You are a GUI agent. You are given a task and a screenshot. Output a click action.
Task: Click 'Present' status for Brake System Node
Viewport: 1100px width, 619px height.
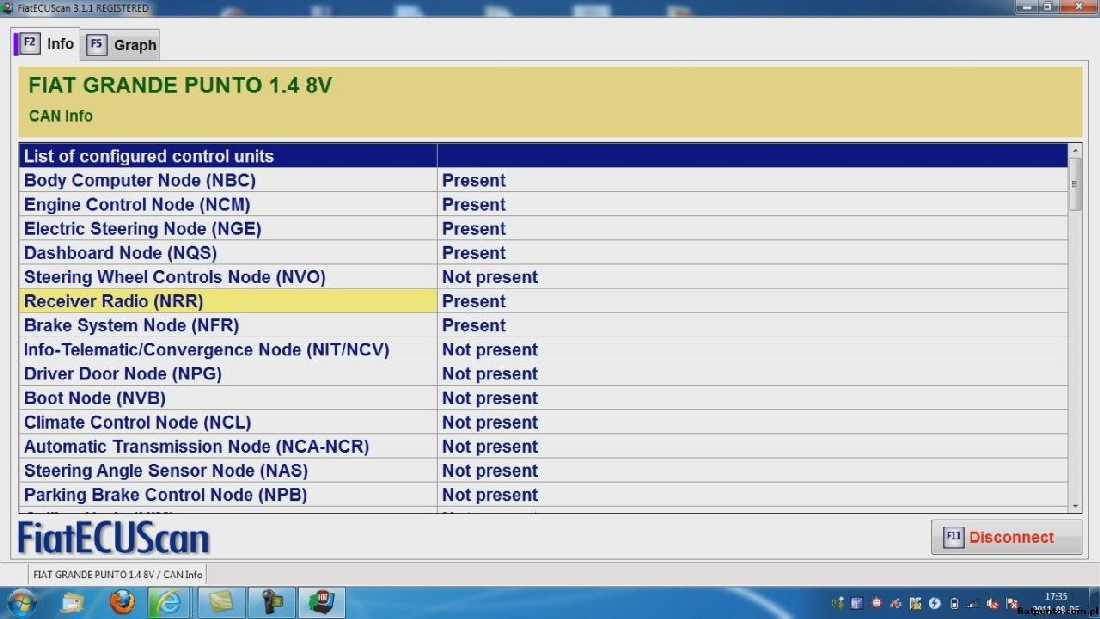pyautogui.click(x=474, y=326)
